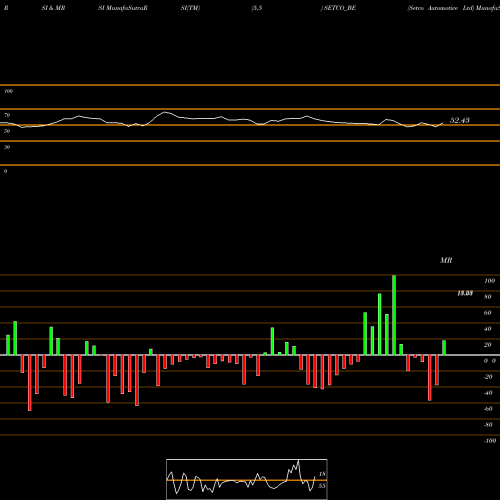Click the MR axis label 40
The height and width of the screenshot is (500, 500).
point(488,329)
